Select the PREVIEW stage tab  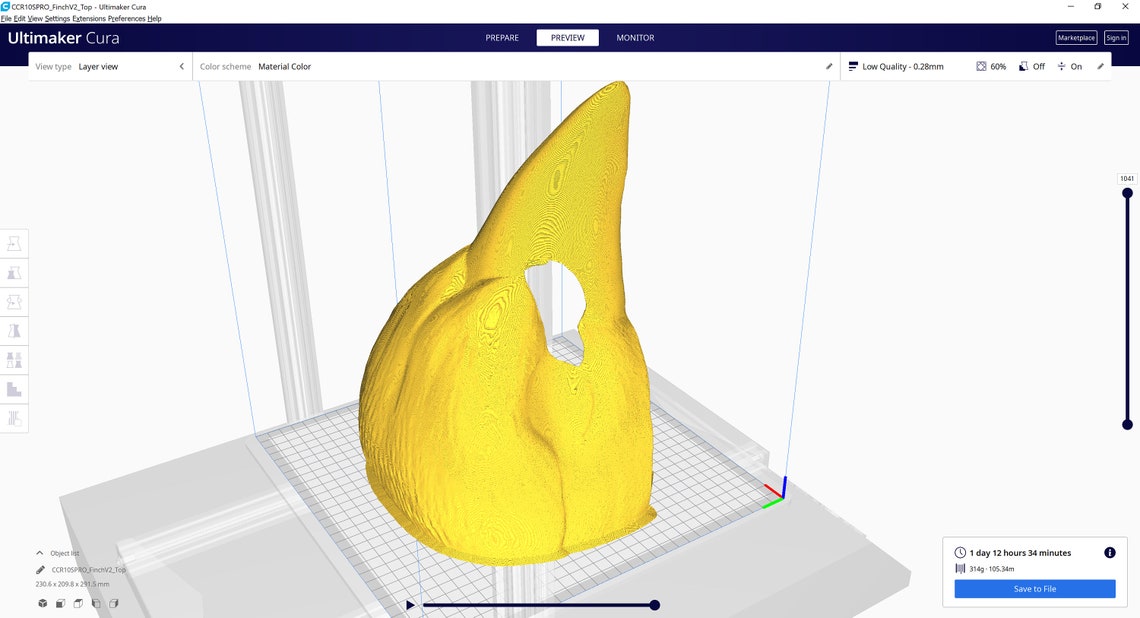[568, 38]
